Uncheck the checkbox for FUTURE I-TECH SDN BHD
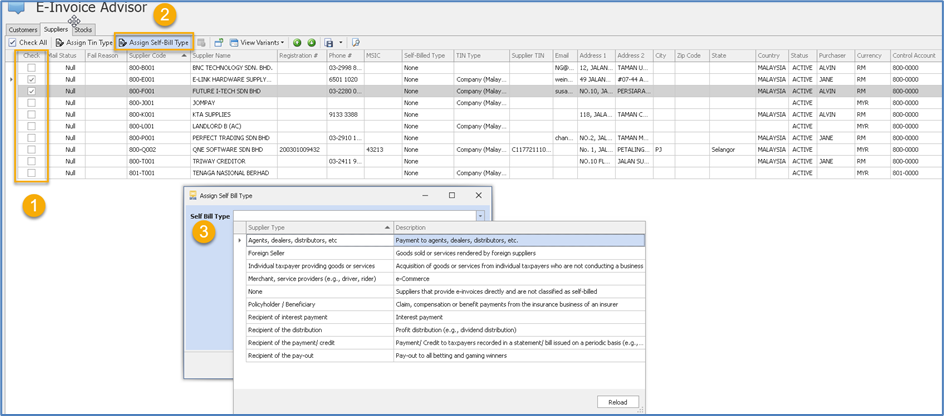The height and width of the screenshot is (416, 944). [32, 91]
